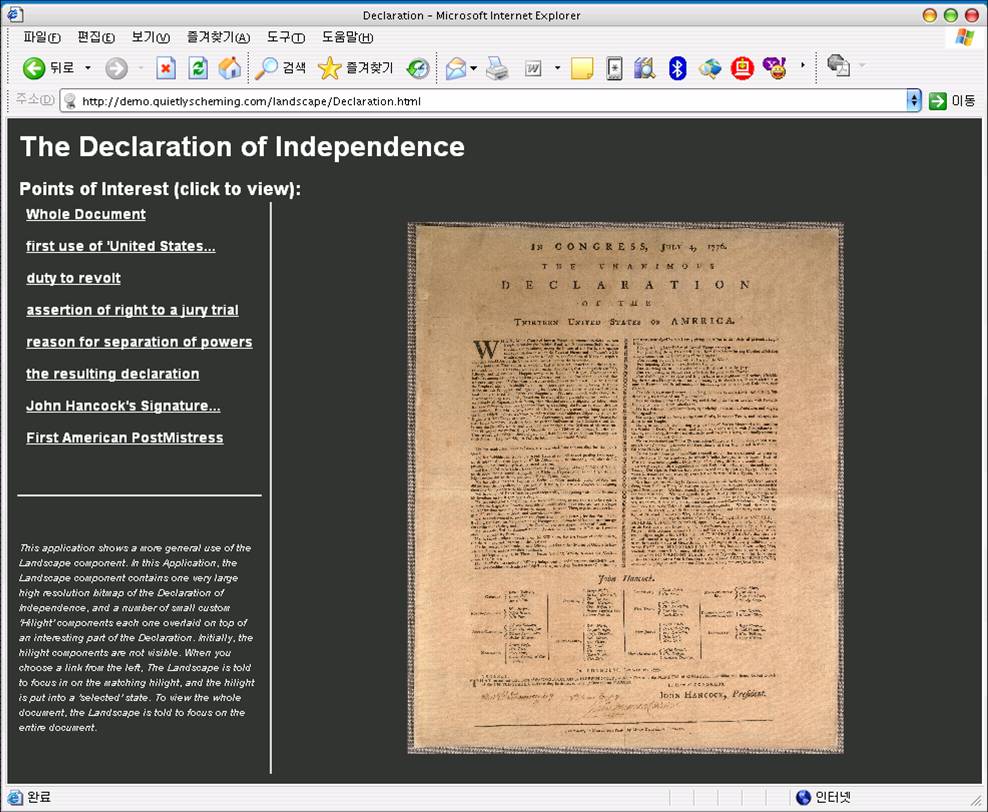988x812 pixels.
Task: Open the 파일(F) File menu
Action: 42,37
